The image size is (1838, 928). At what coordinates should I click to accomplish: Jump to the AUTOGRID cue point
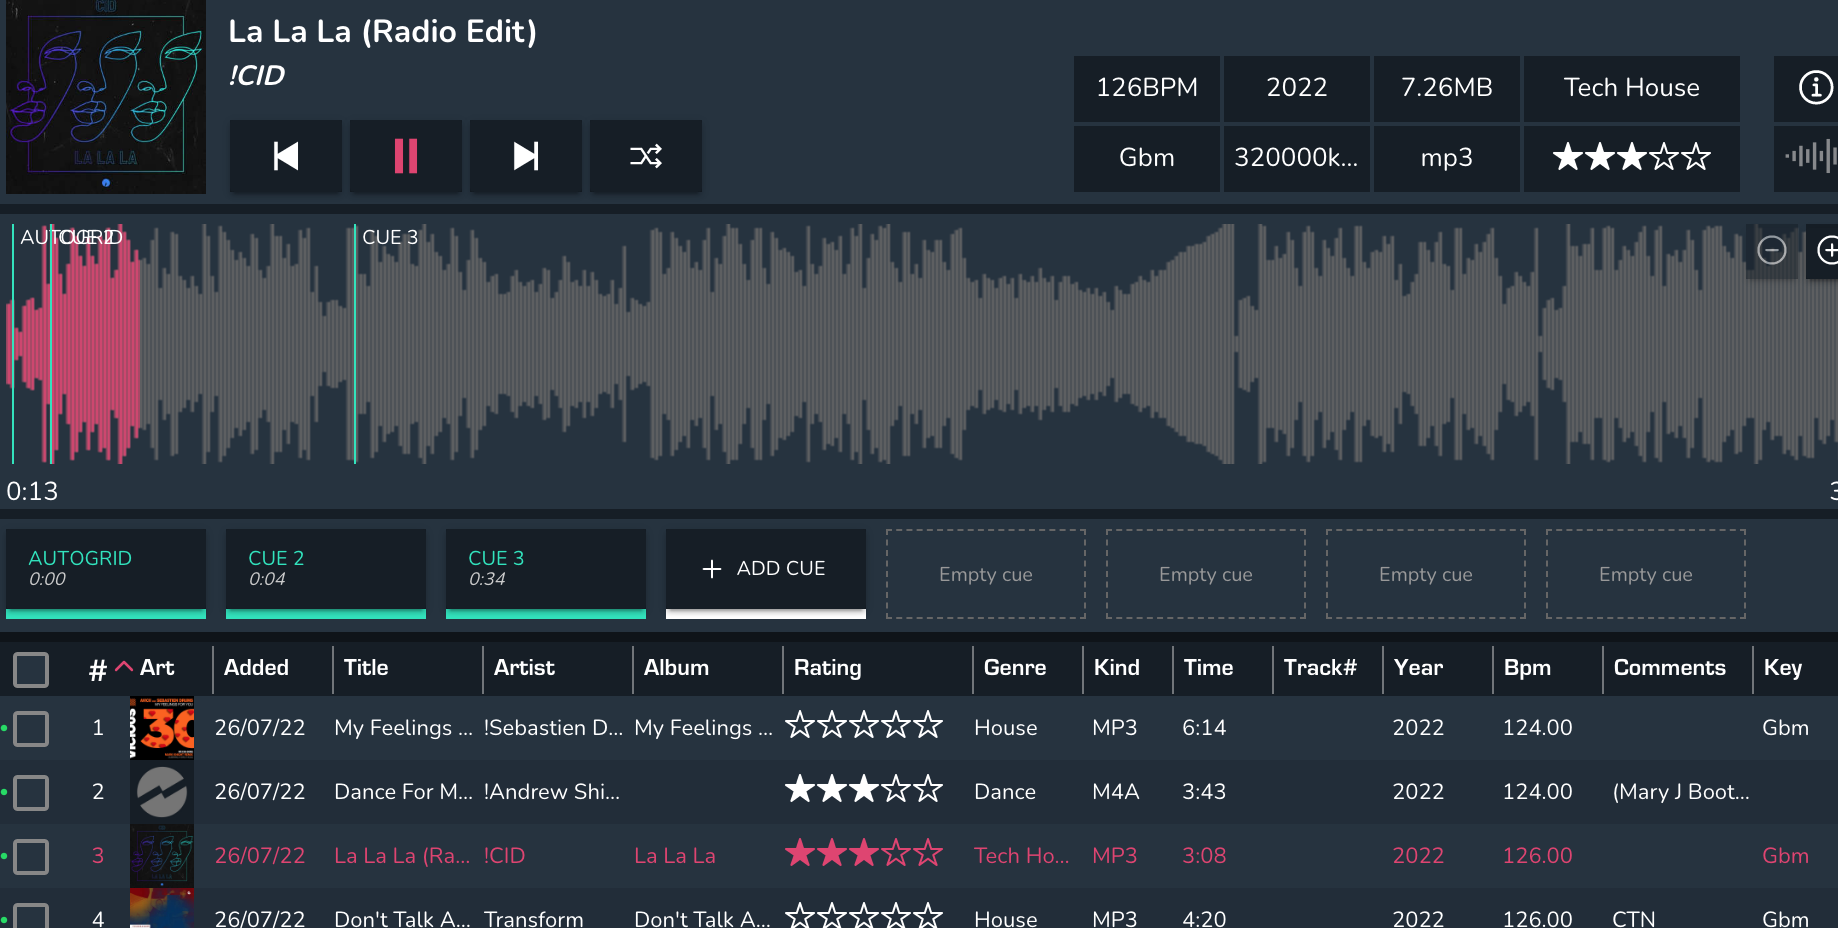[105, 568]
